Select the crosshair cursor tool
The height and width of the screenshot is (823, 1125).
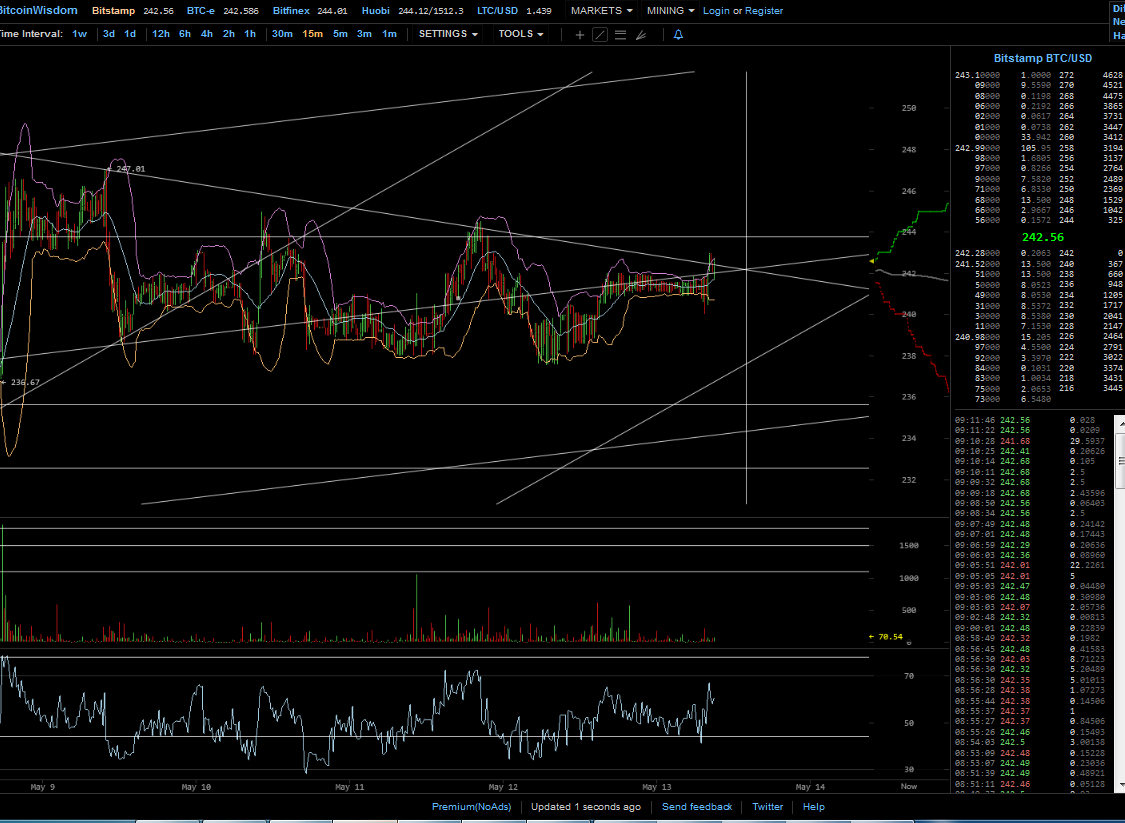580,34
